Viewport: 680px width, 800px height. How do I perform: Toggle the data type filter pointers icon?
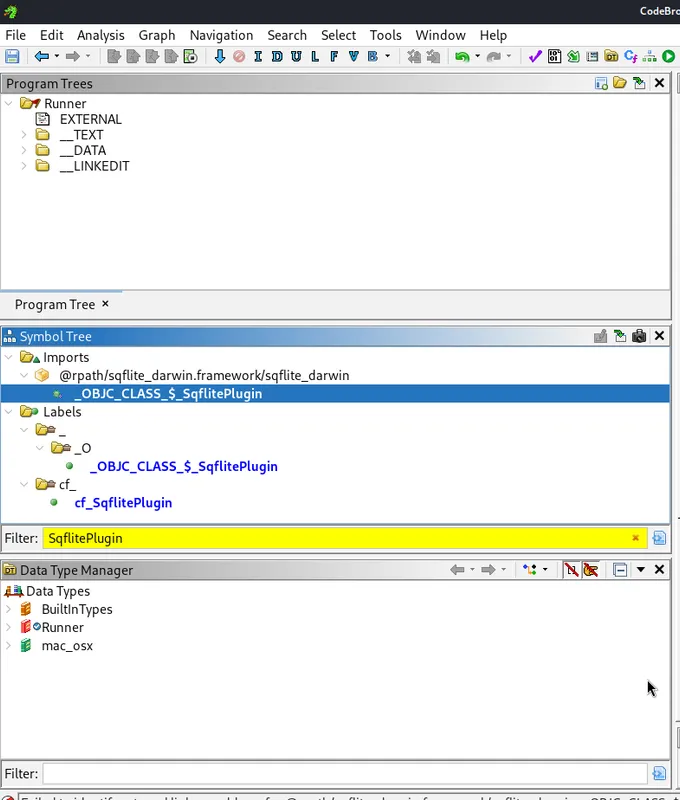591,569
